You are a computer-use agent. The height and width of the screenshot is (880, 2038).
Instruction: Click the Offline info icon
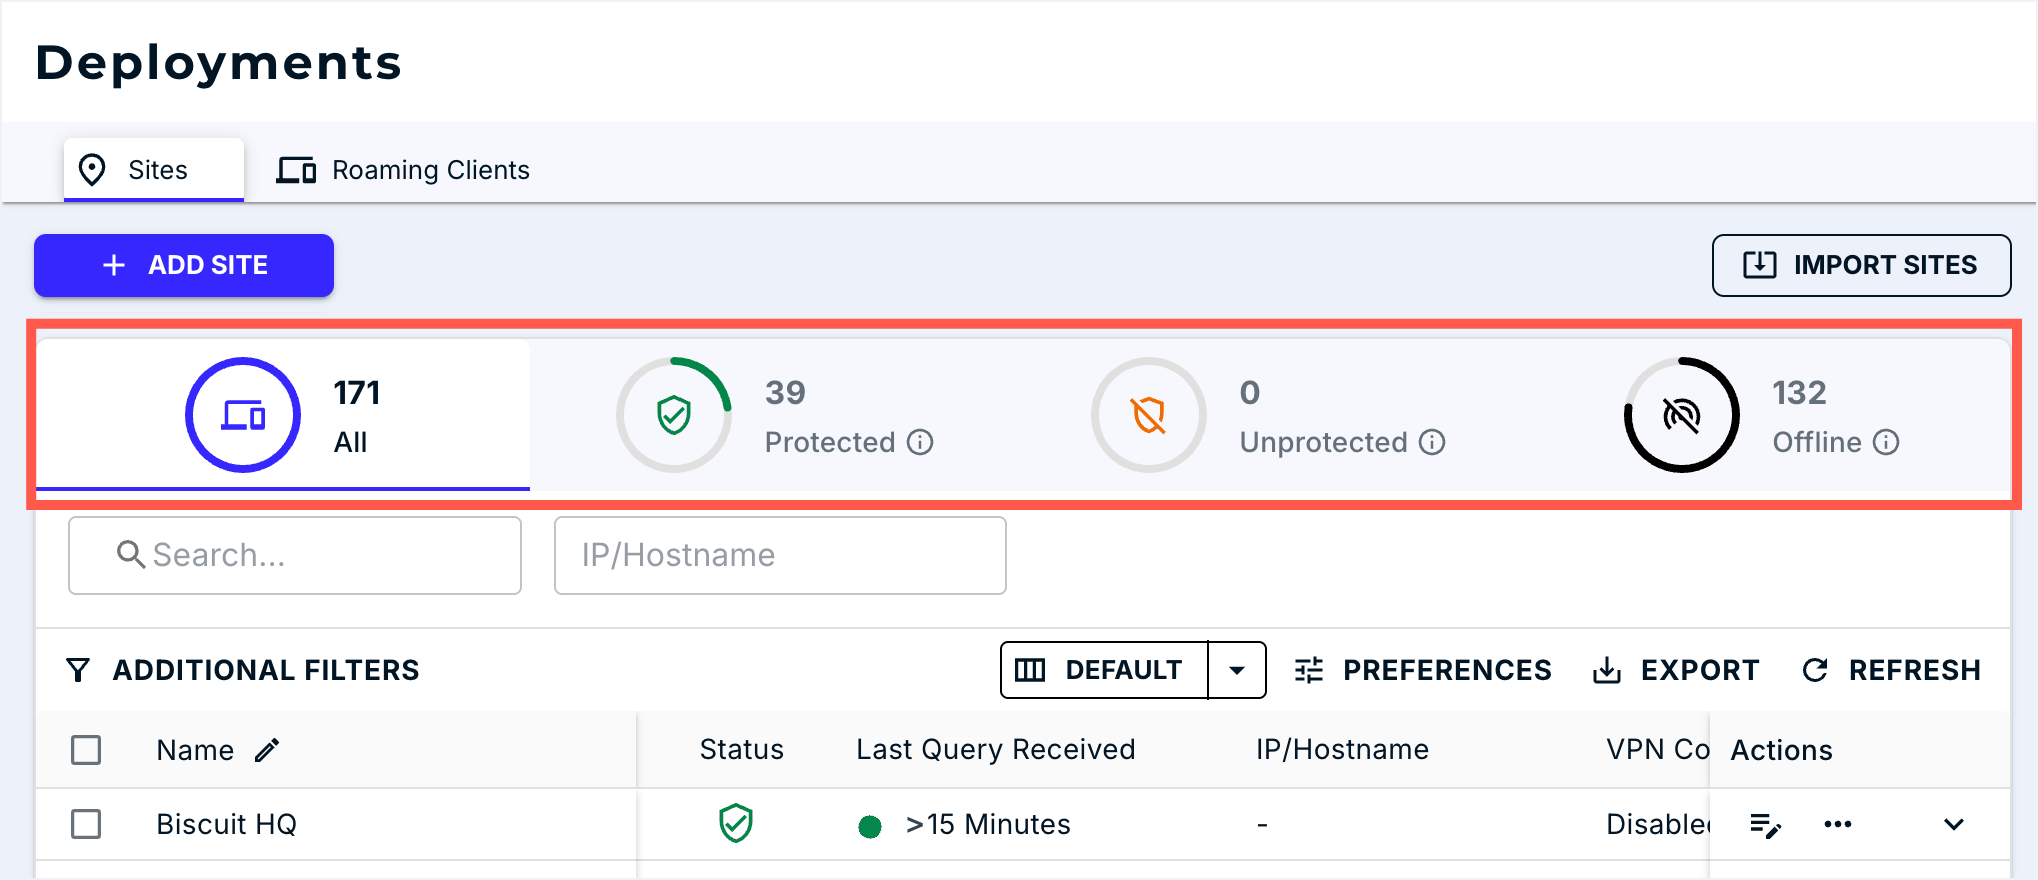(1886, 442)
